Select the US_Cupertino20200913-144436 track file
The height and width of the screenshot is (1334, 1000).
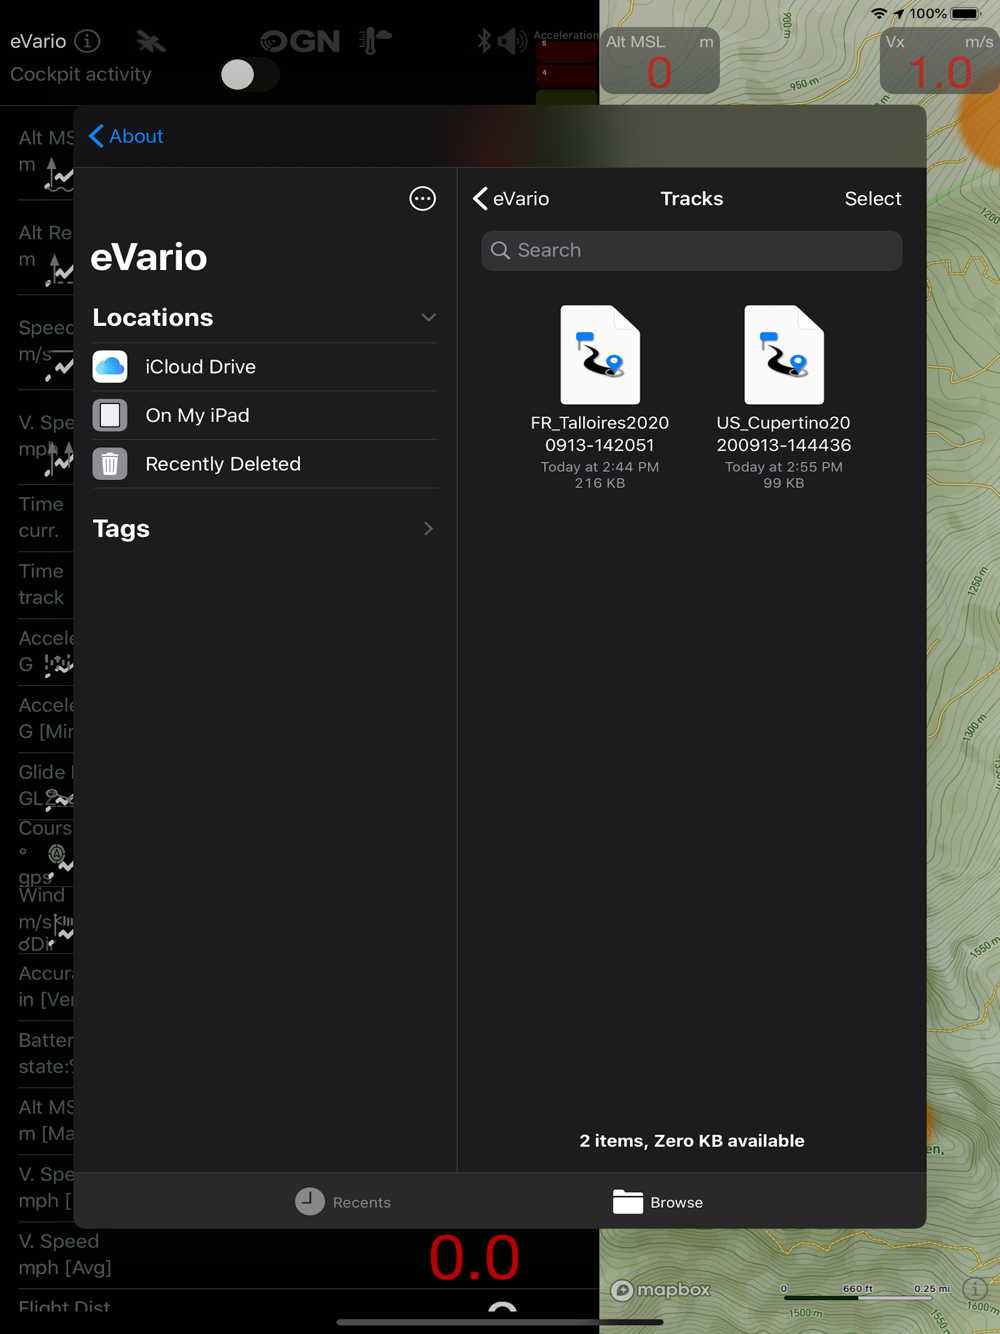(x=784, y=398)
